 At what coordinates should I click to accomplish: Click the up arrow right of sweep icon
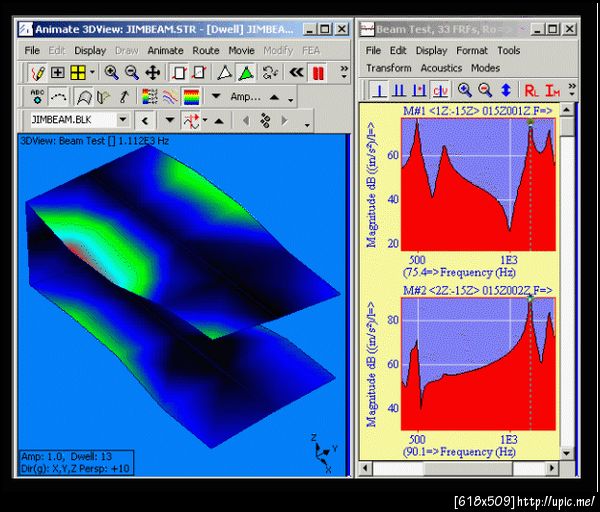tap(219, 121)
